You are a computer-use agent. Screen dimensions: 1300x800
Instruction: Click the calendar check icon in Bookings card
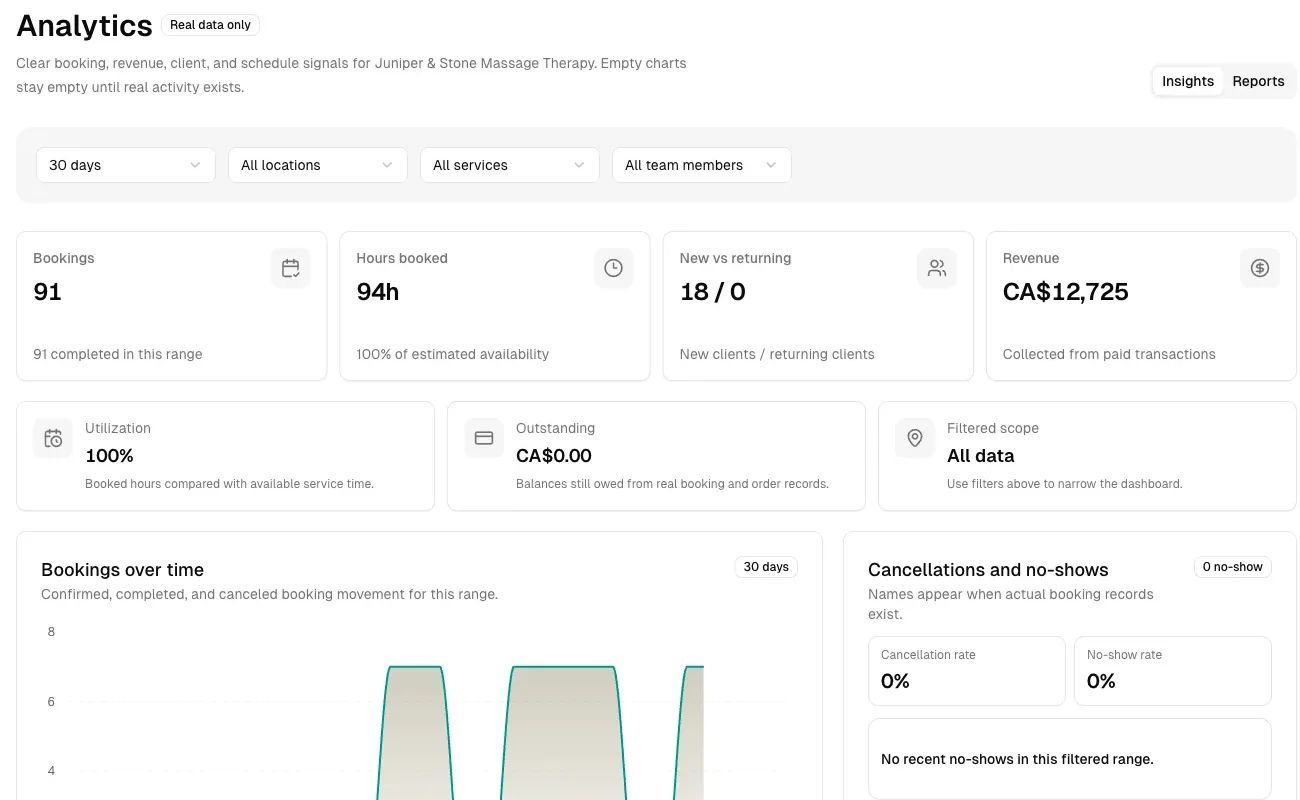[x=291, y=268]
